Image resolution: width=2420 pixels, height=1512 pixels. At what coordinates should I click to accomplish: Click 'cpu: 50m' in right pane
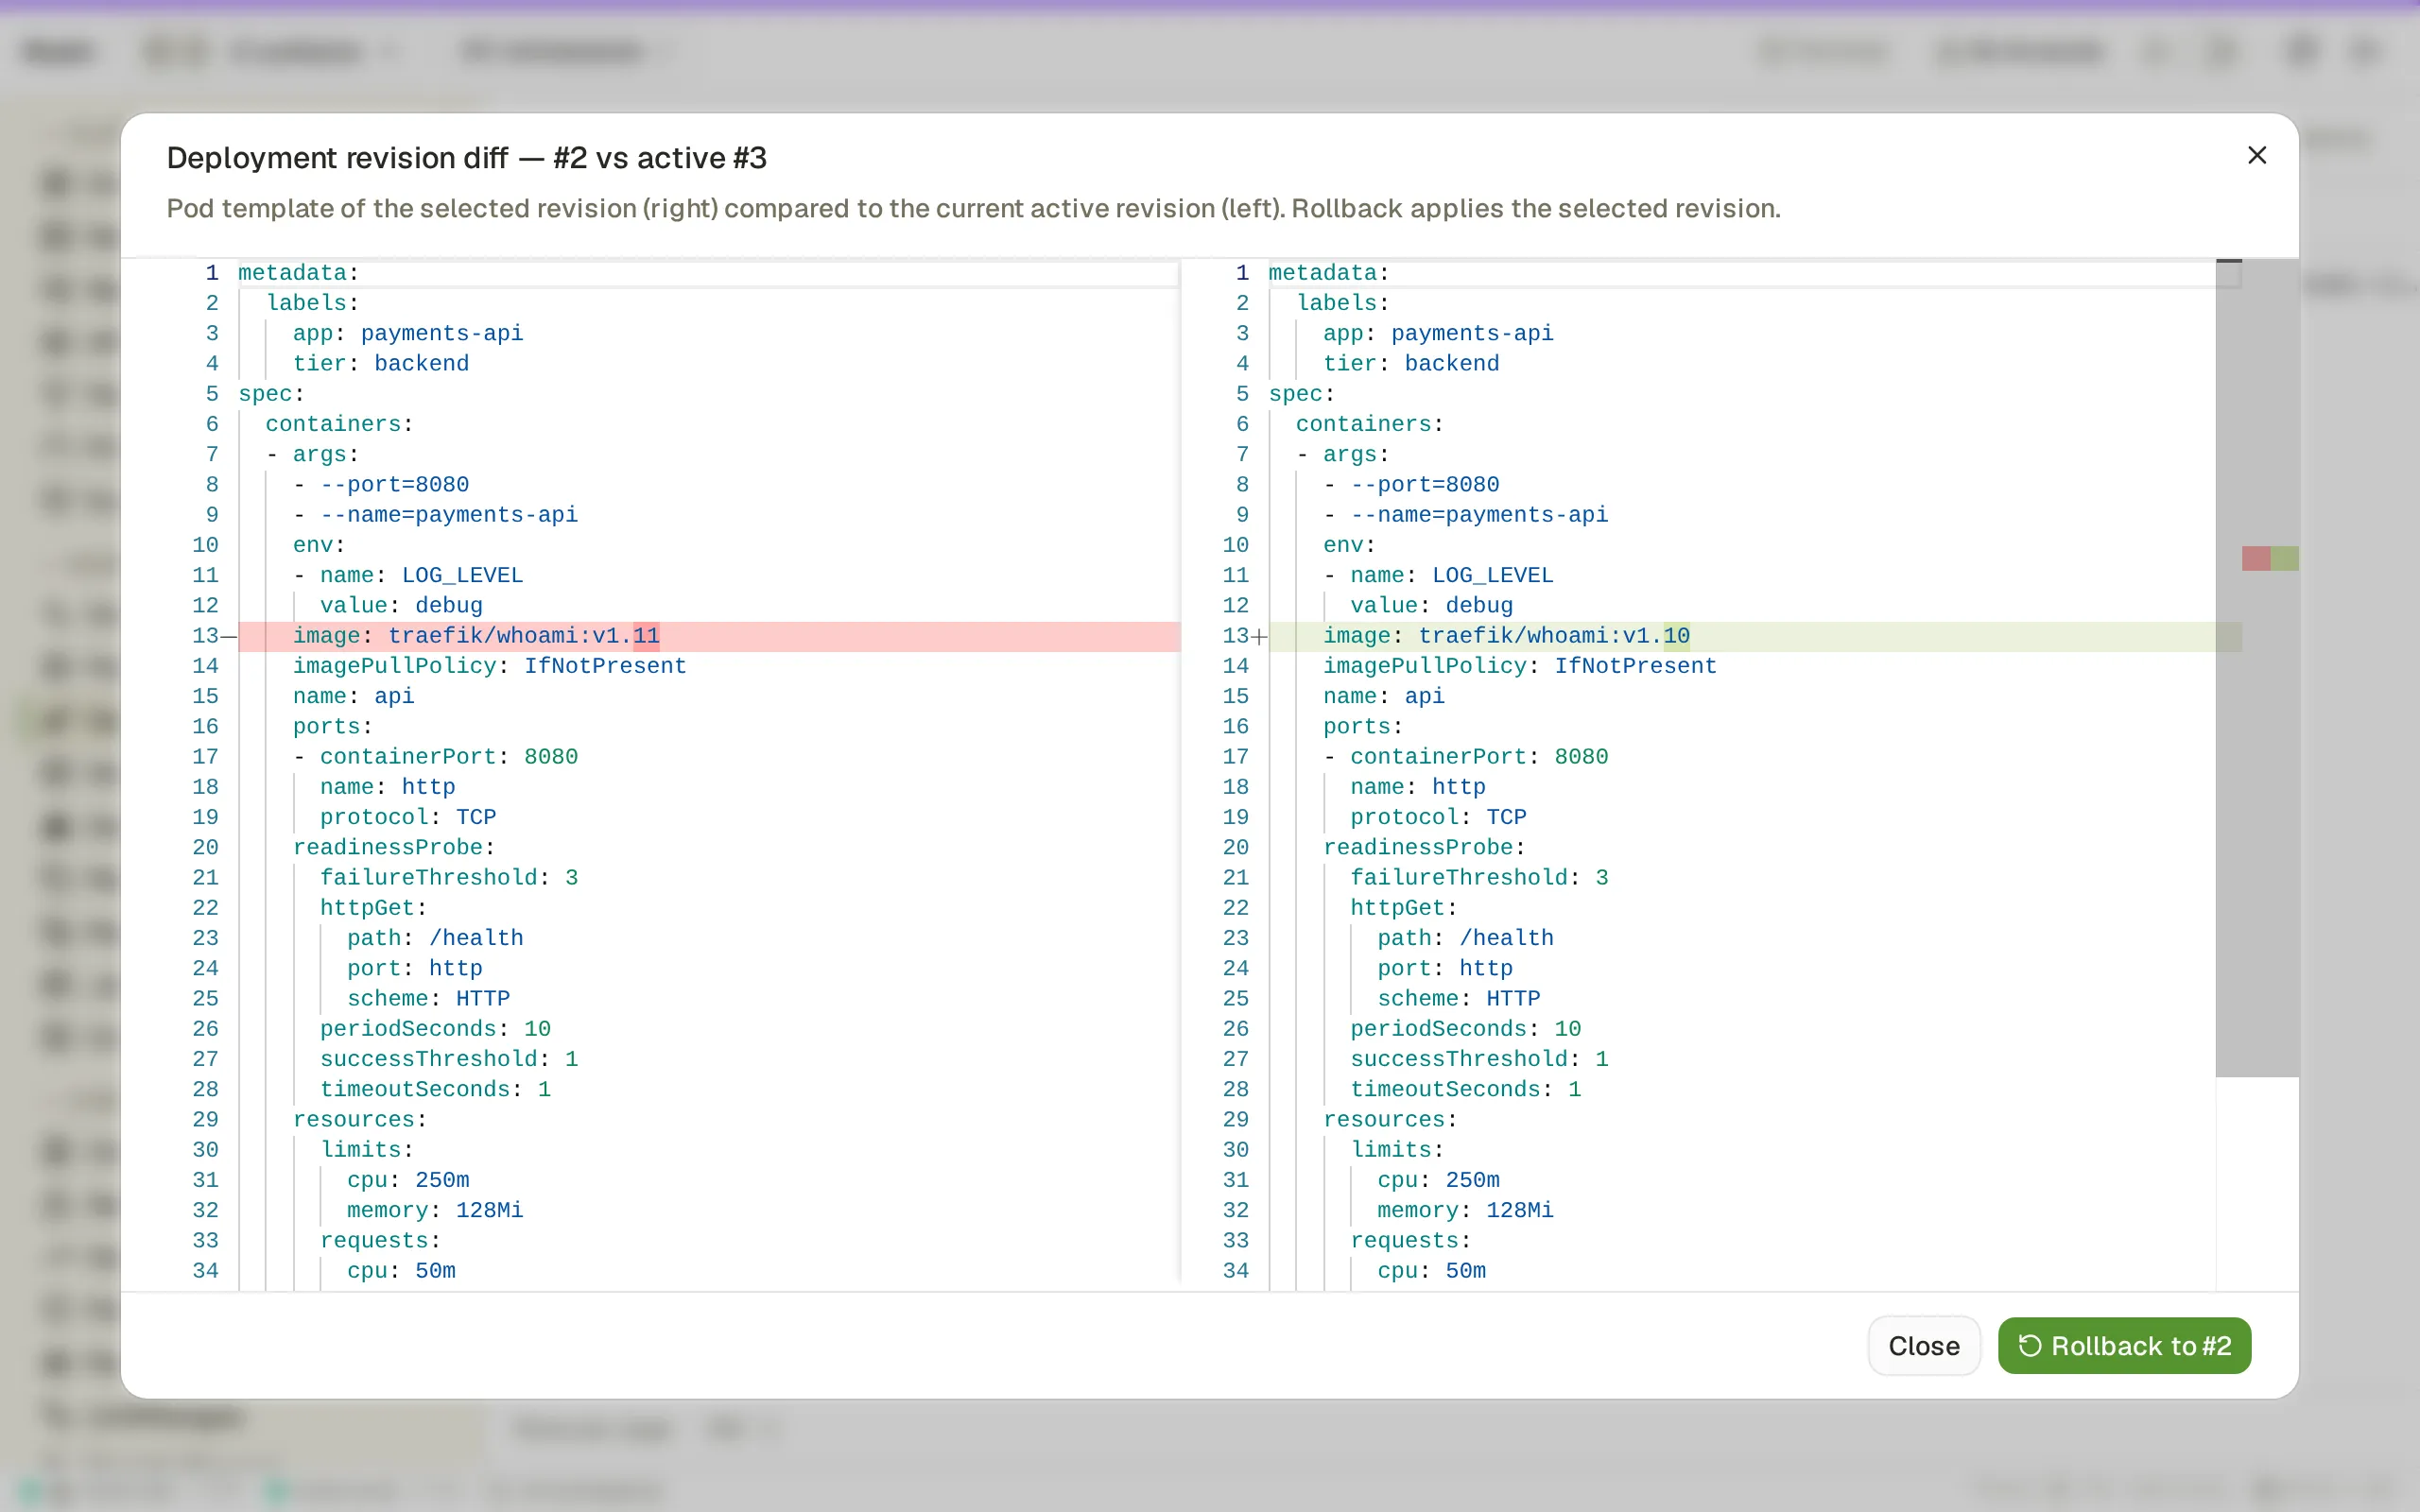1431,1270
